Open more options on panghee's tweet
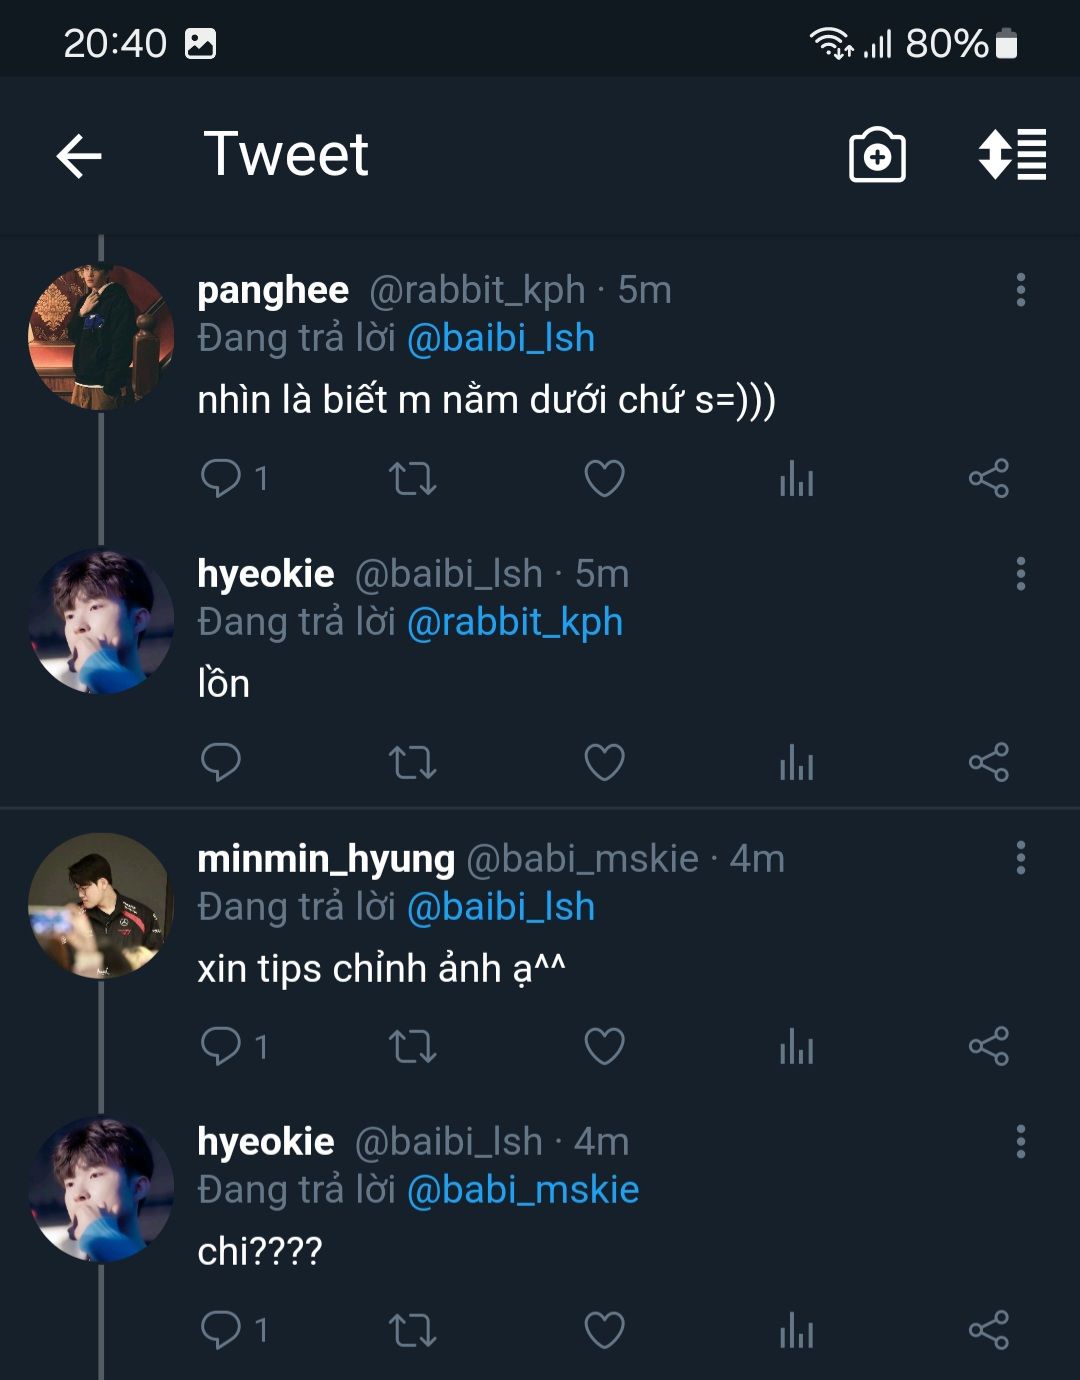This screenshot has height=1380, width=1080. pyautogui.click(x=1020, y=290)
